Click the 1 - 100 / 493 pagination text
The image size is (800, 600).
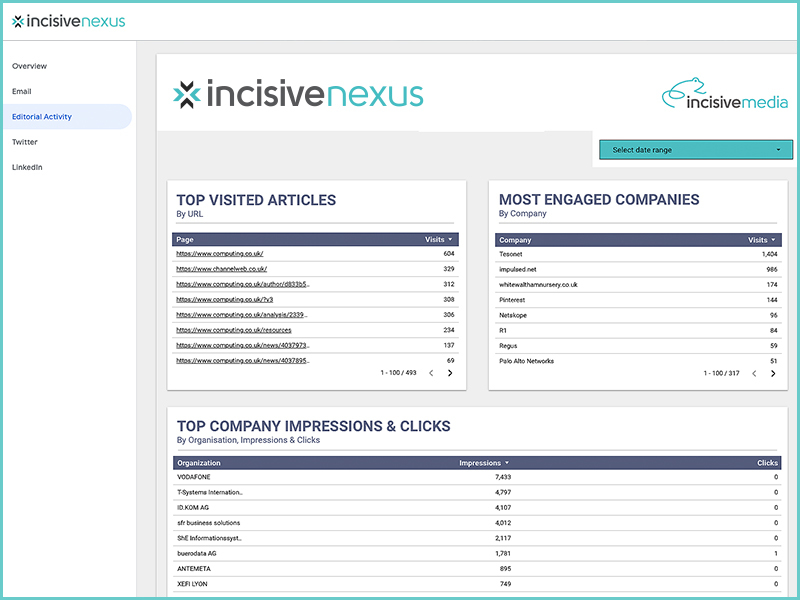click(398, 373)
